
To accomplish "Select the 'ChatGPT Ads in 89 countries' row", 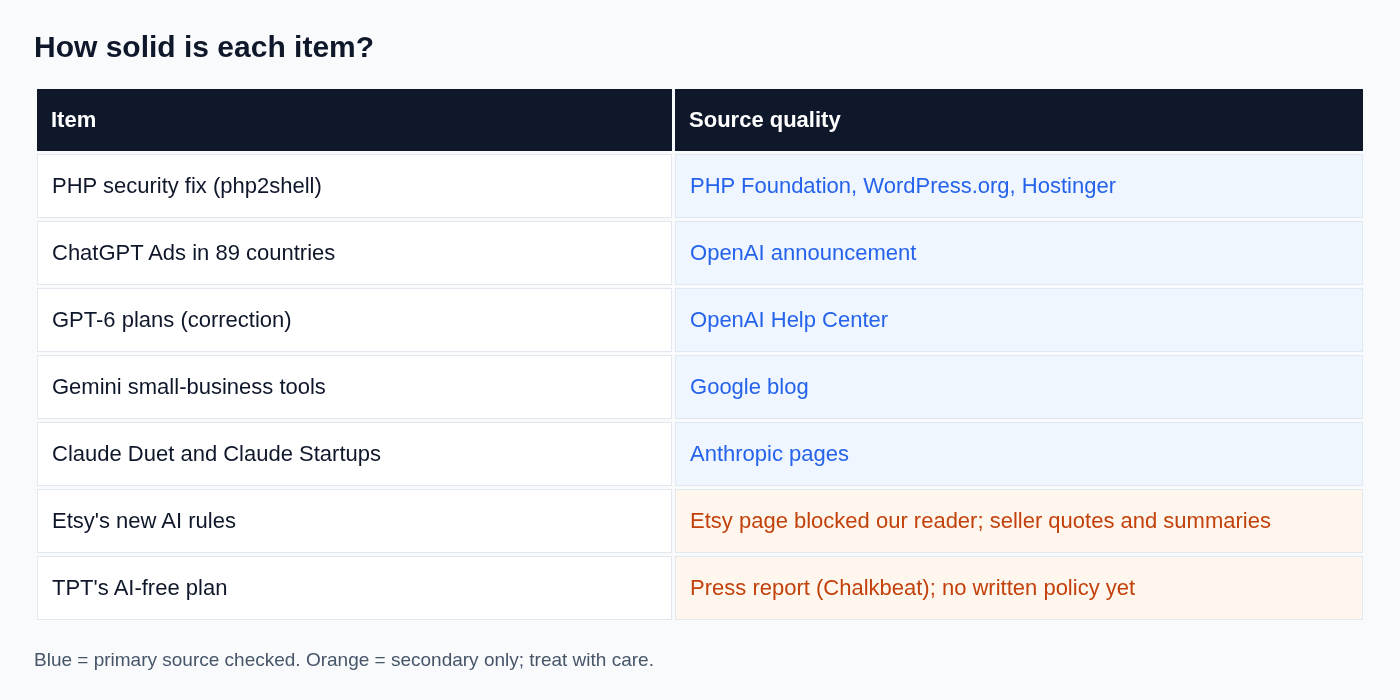I will pos(700,253).
